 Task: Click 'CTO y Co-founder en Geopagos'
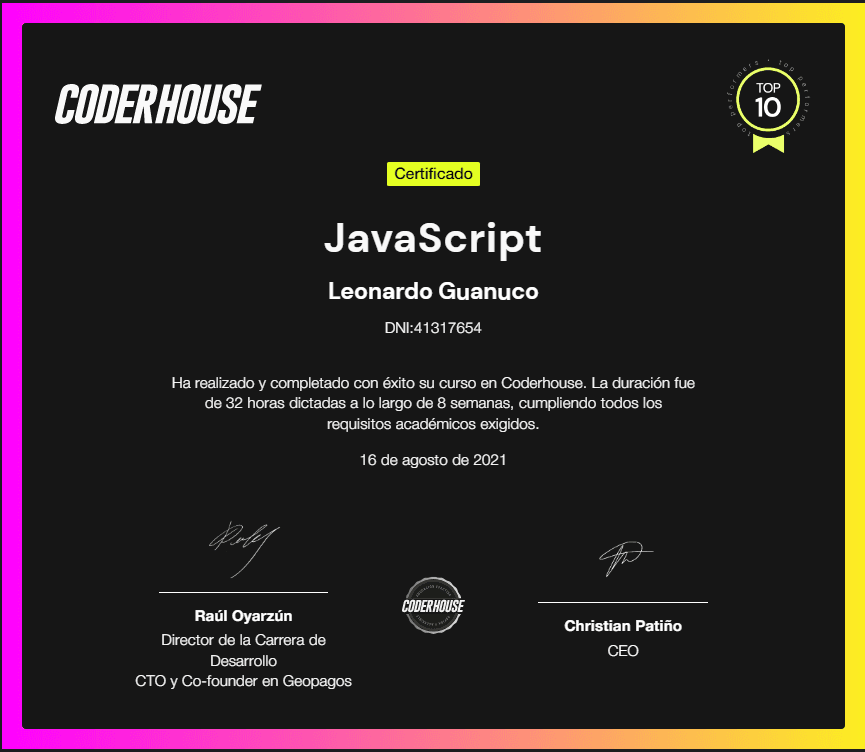point(243,681)
